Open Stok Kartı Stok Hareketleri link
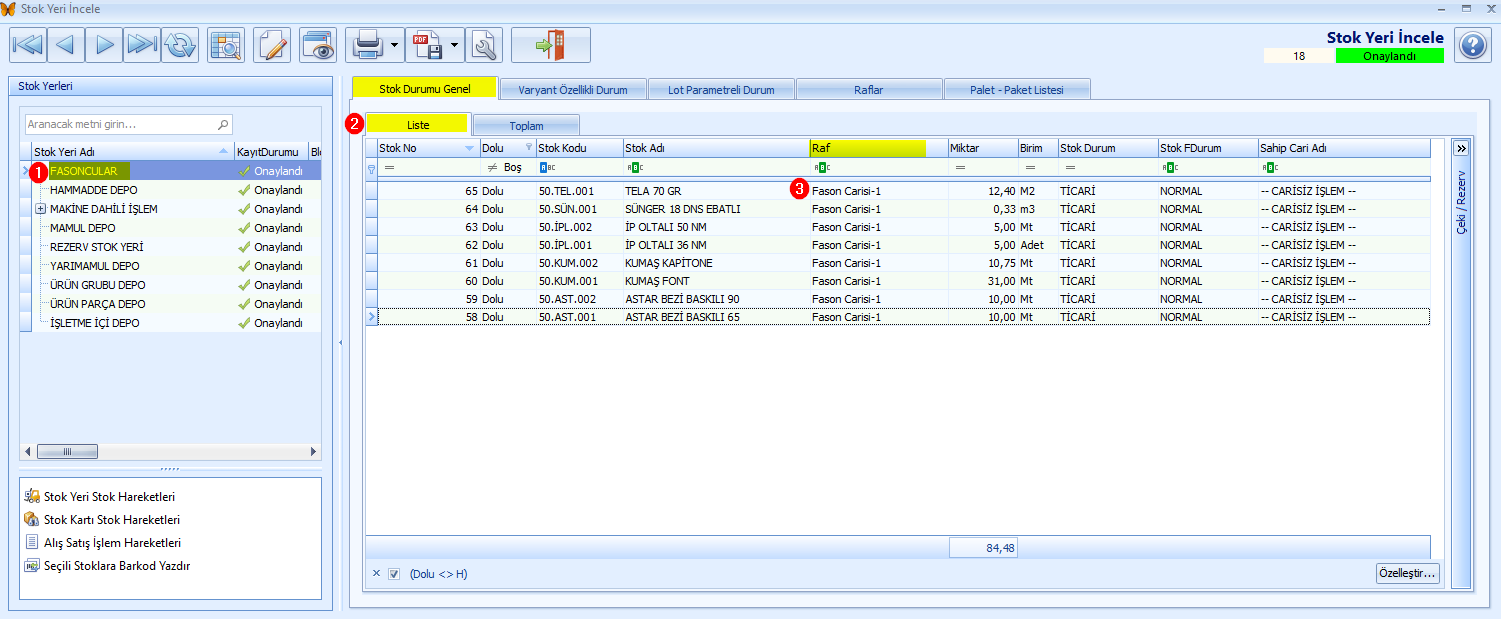Viewport: 1501px width, 619px height. 112,519
